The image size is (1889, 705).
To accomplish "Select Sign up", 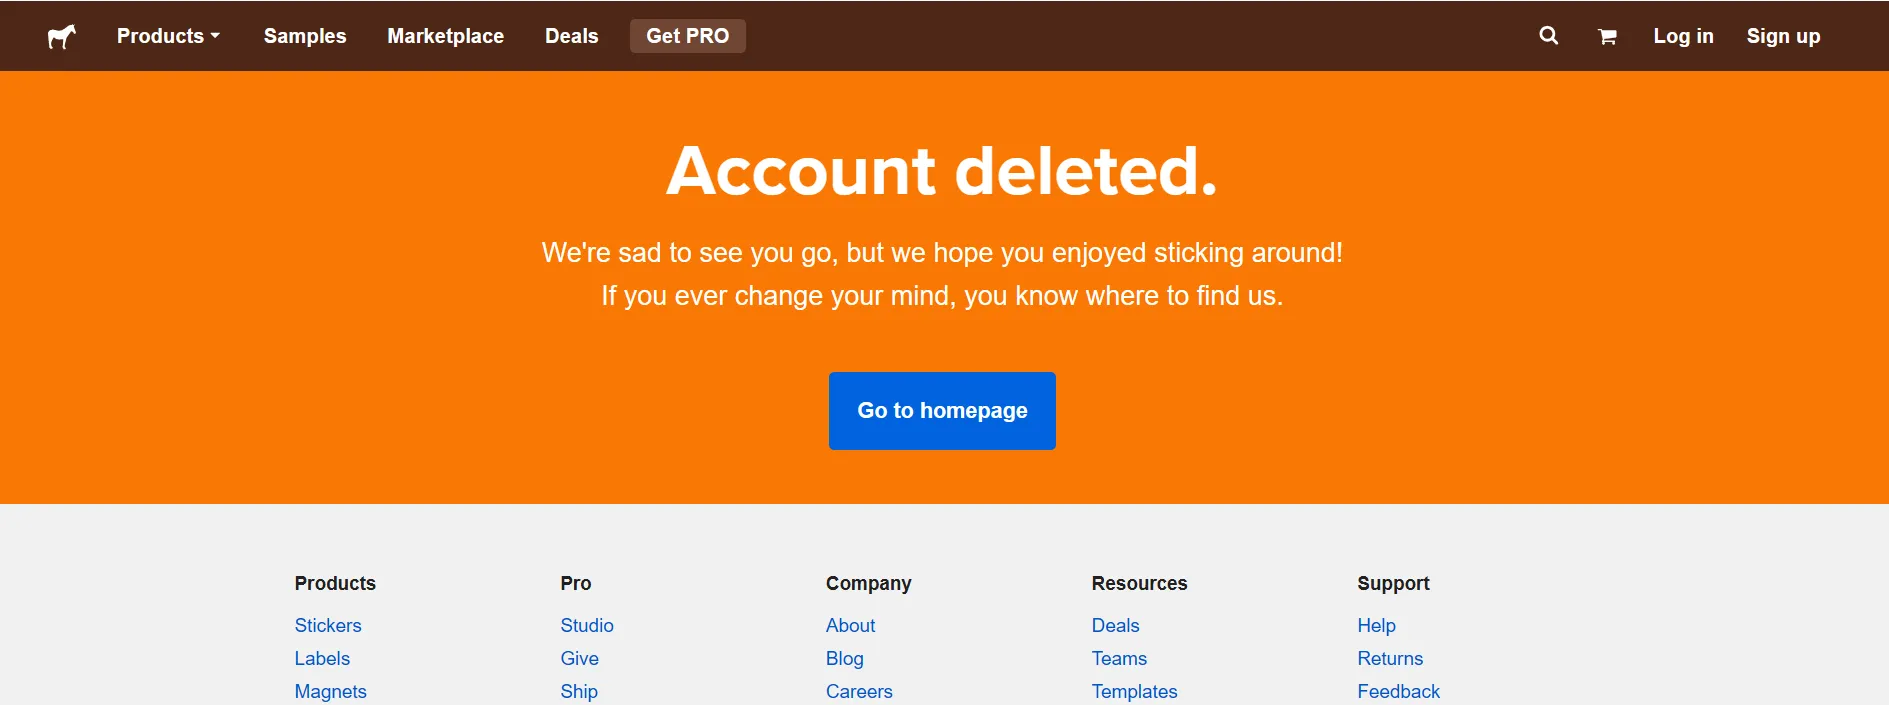I will tap(1783, 35).
